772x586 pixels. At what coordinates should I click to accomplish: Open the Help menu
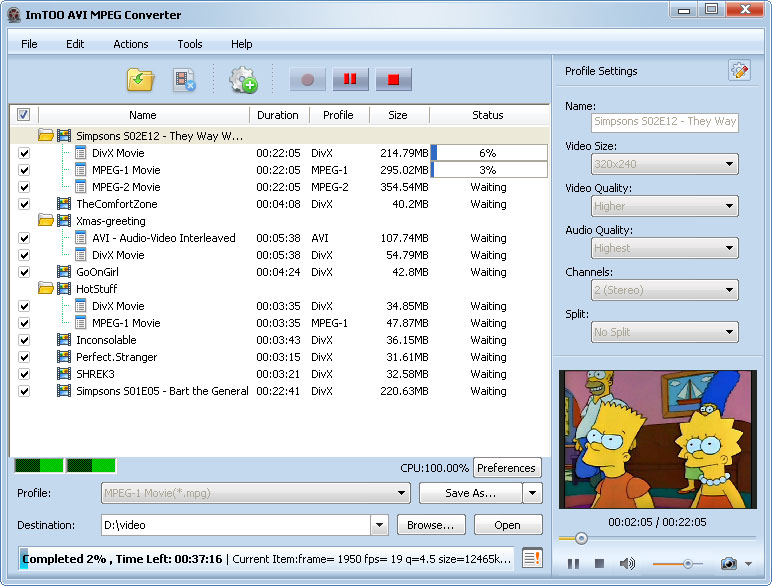tap(241, 44)
